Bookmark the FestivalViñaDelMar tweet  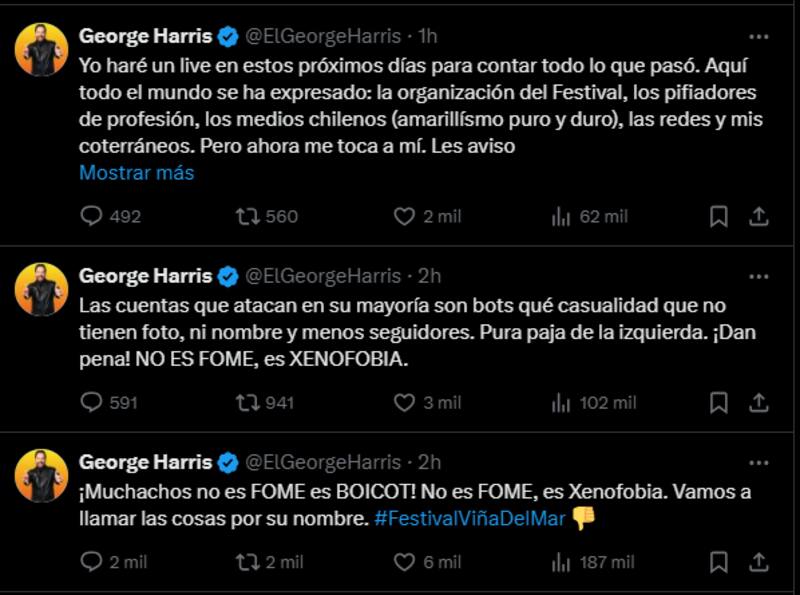[x=718, y=562]
